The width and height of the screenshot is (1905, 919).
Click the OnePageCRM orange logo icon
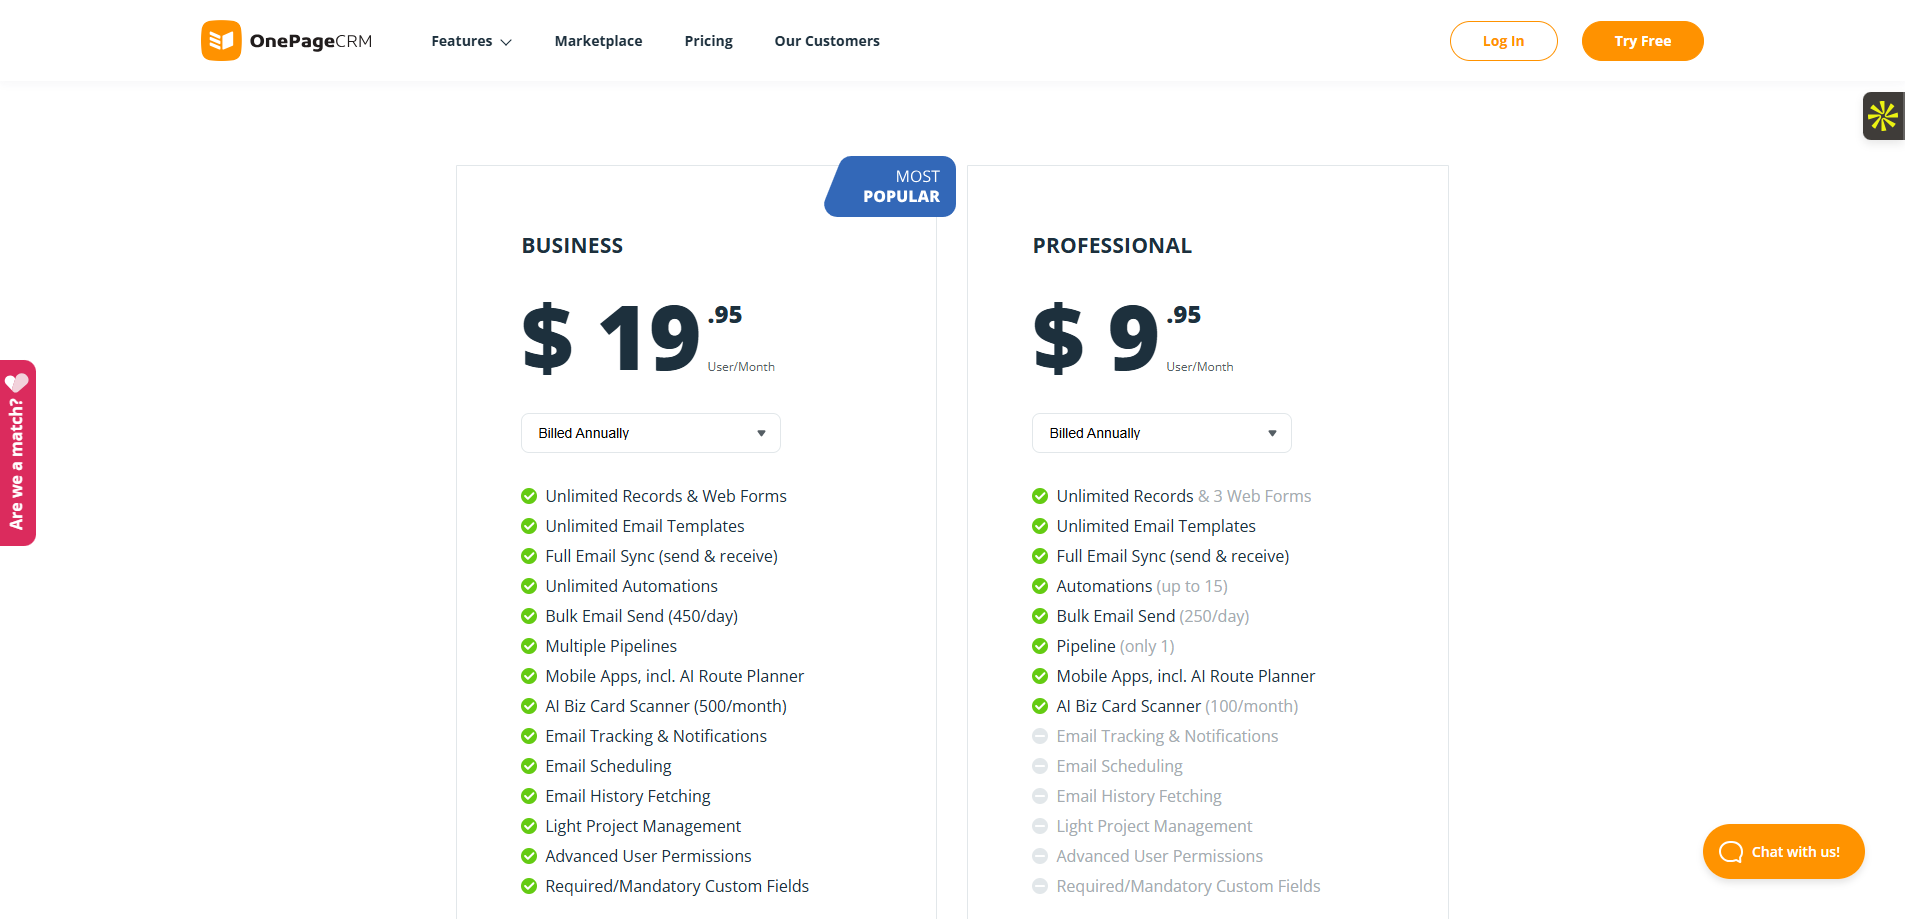coord(221,41)
